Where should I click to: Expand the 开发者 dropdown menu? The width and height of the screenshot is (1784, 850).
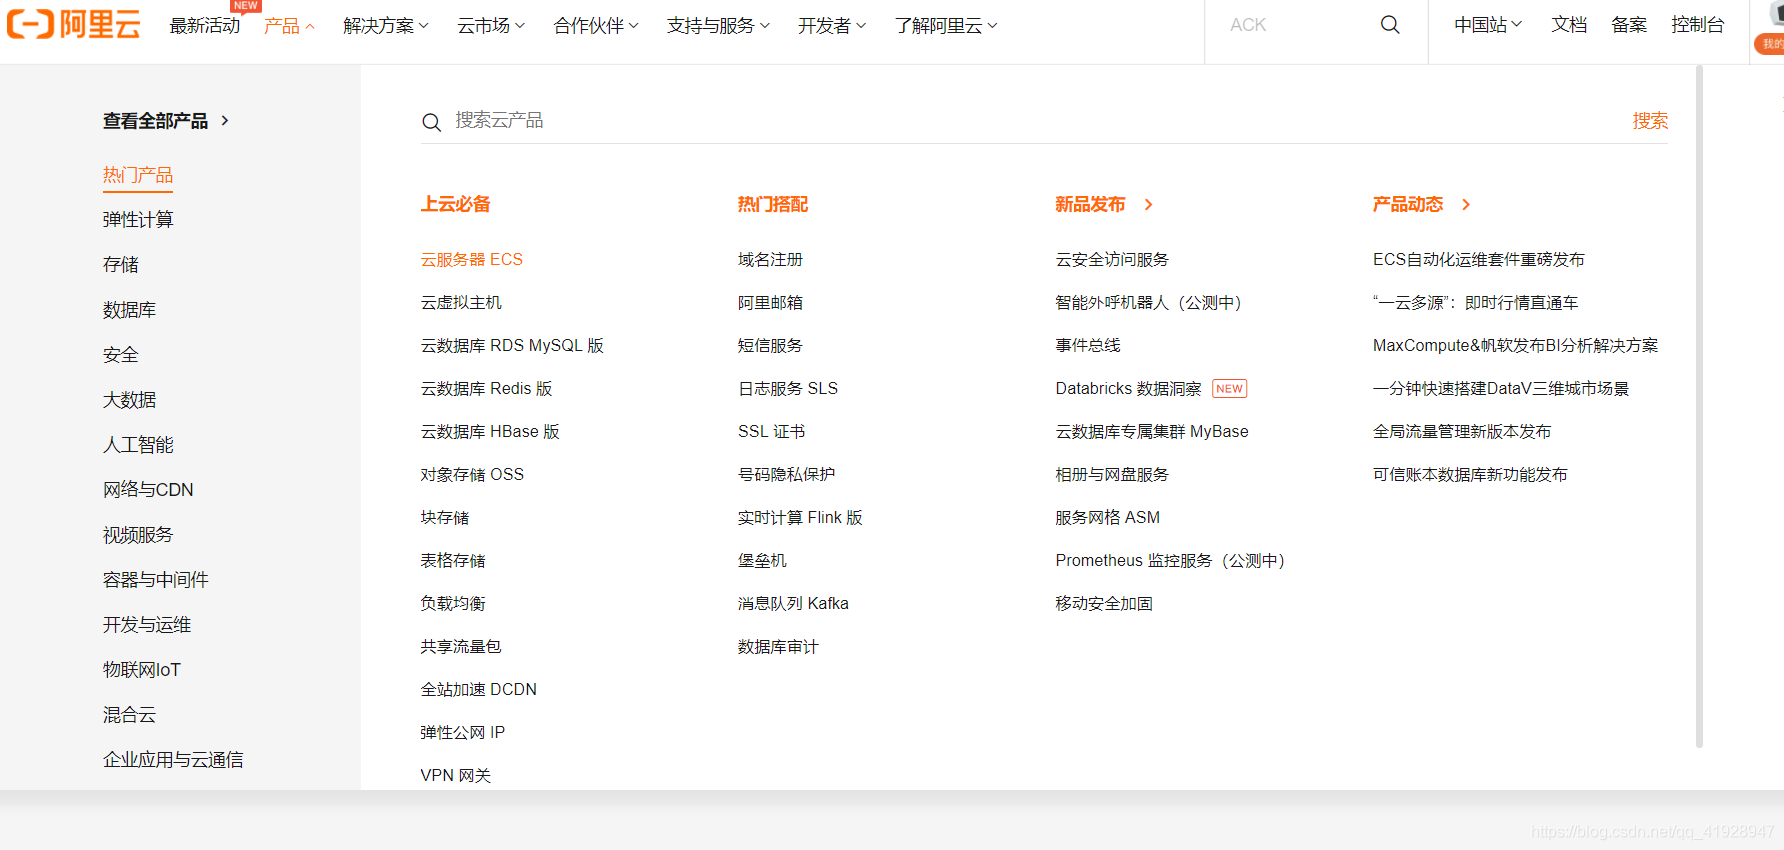[x=832, y=26]
